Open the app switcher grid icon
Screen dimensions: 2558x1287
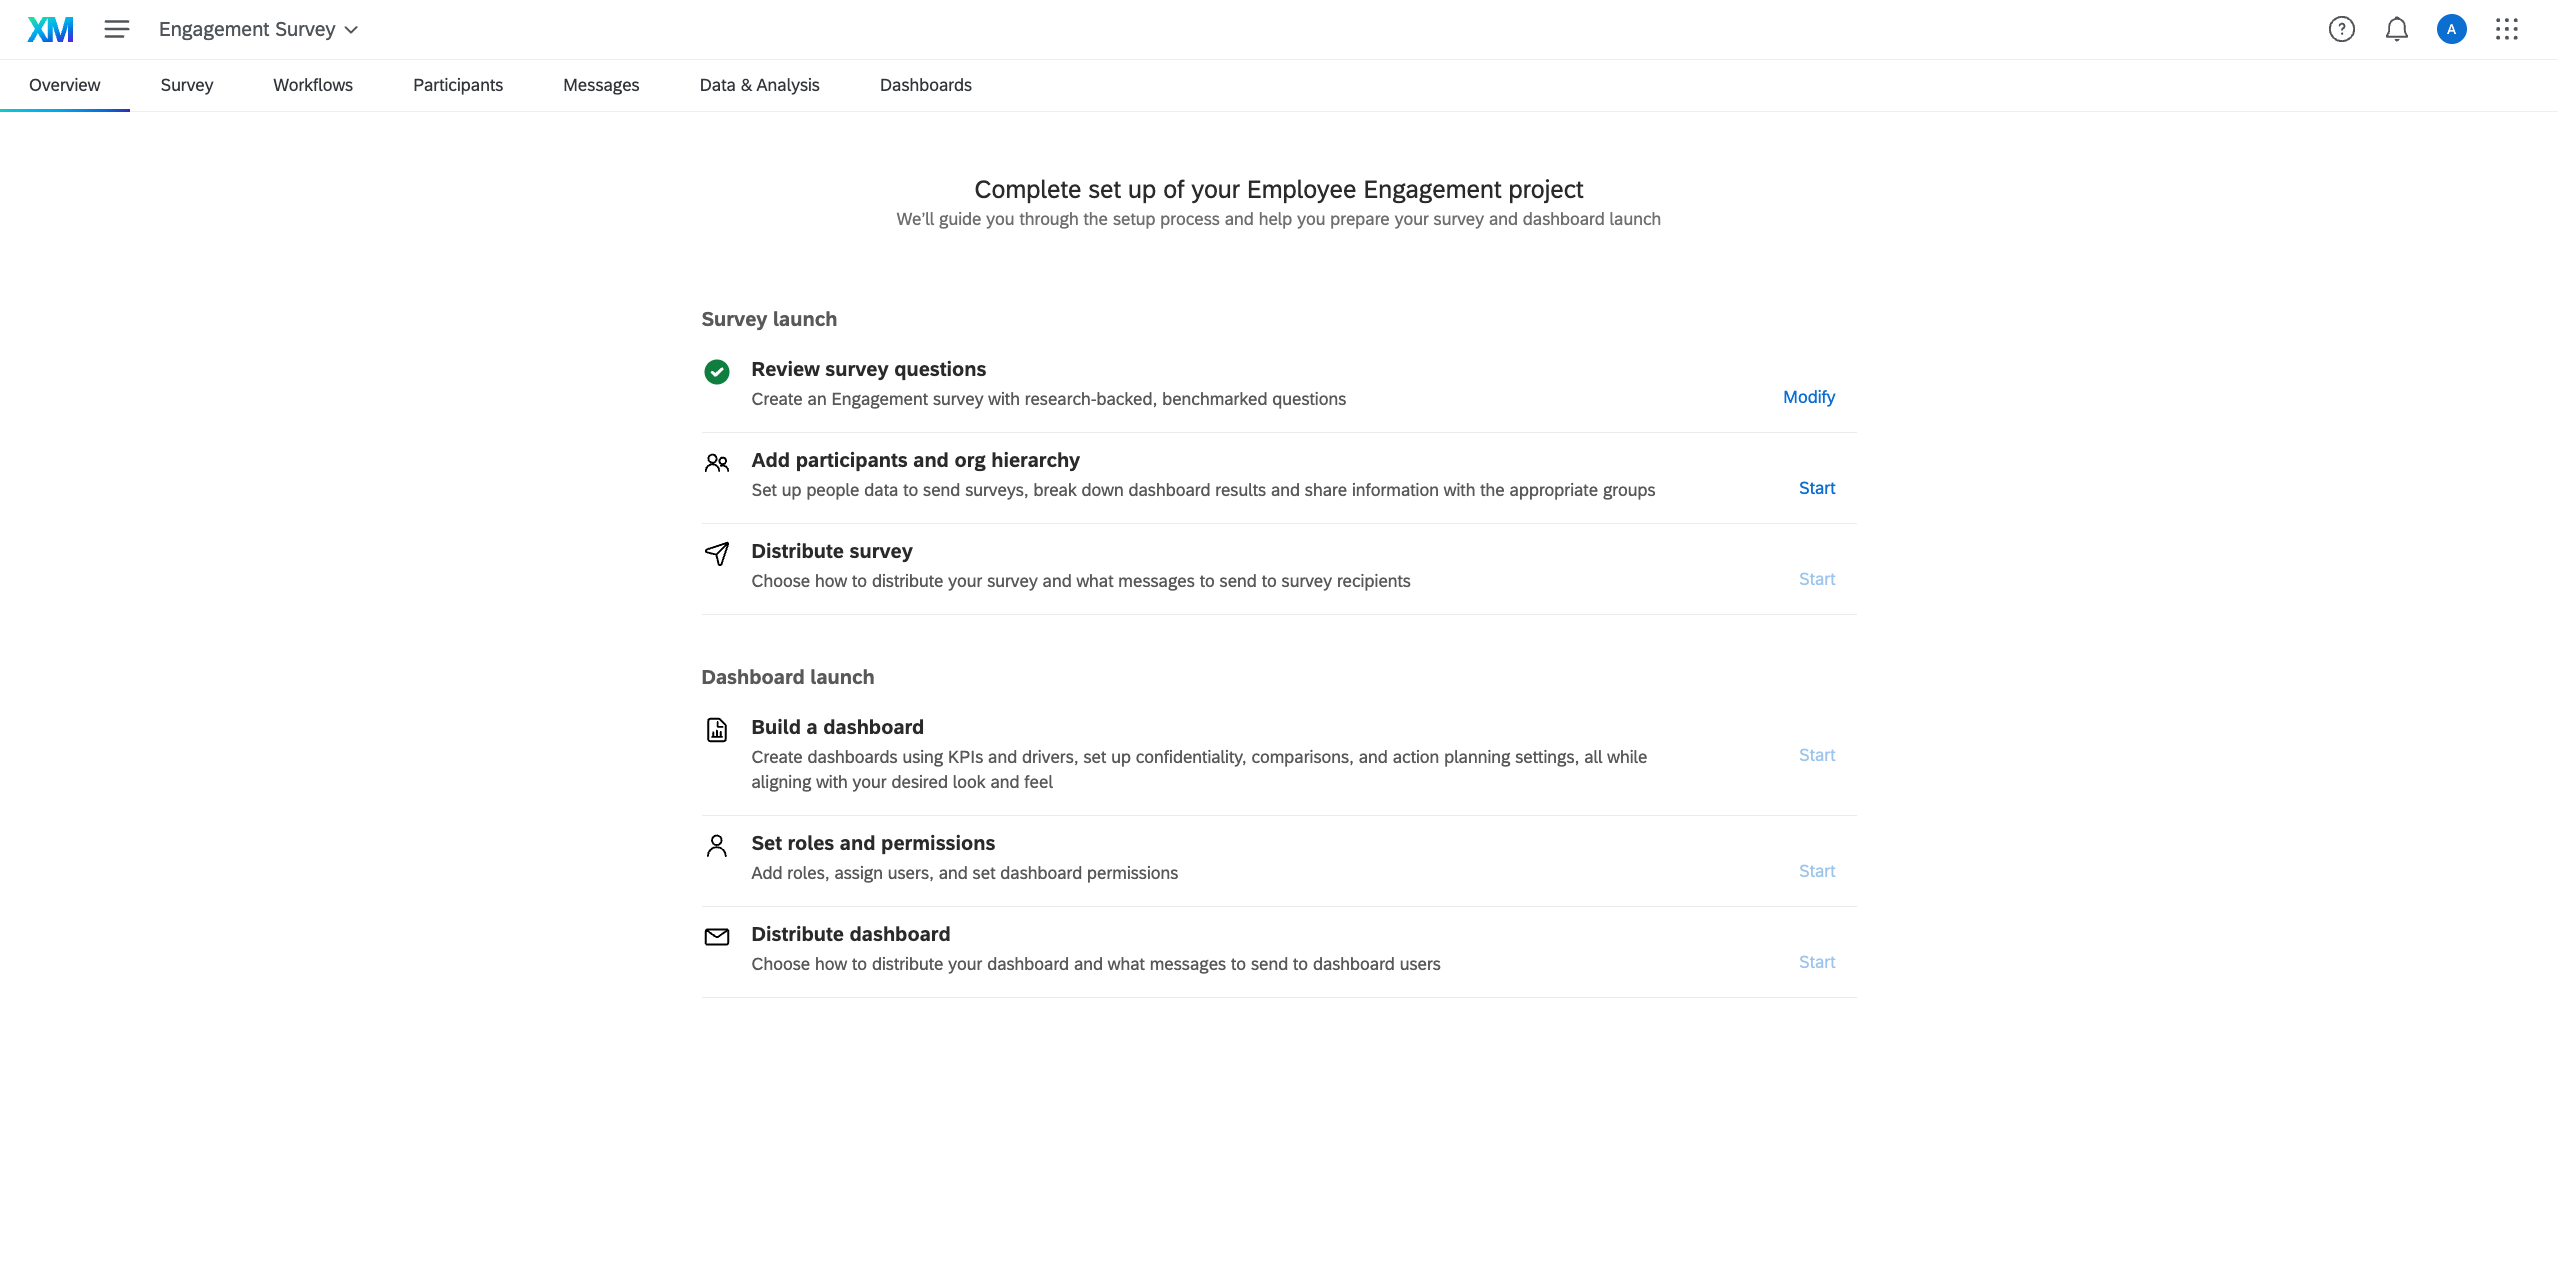[2507, 30]
